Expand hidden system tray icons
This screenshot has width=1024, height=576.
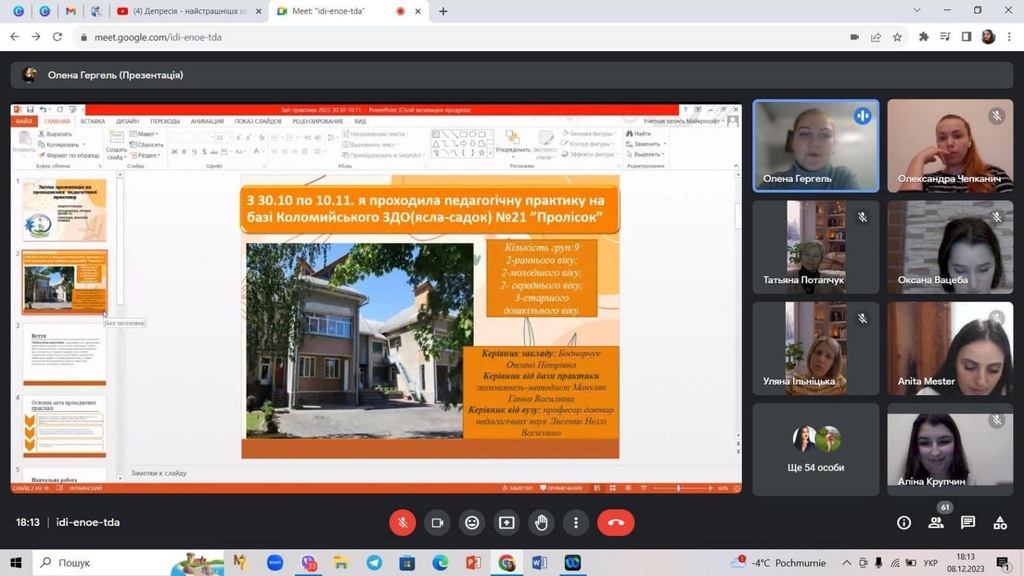point(847,563)
